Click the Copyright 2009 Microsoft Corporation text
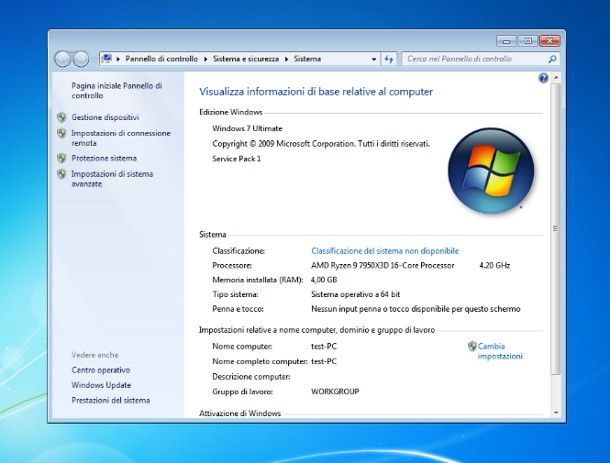 click(x=321, y=144)
